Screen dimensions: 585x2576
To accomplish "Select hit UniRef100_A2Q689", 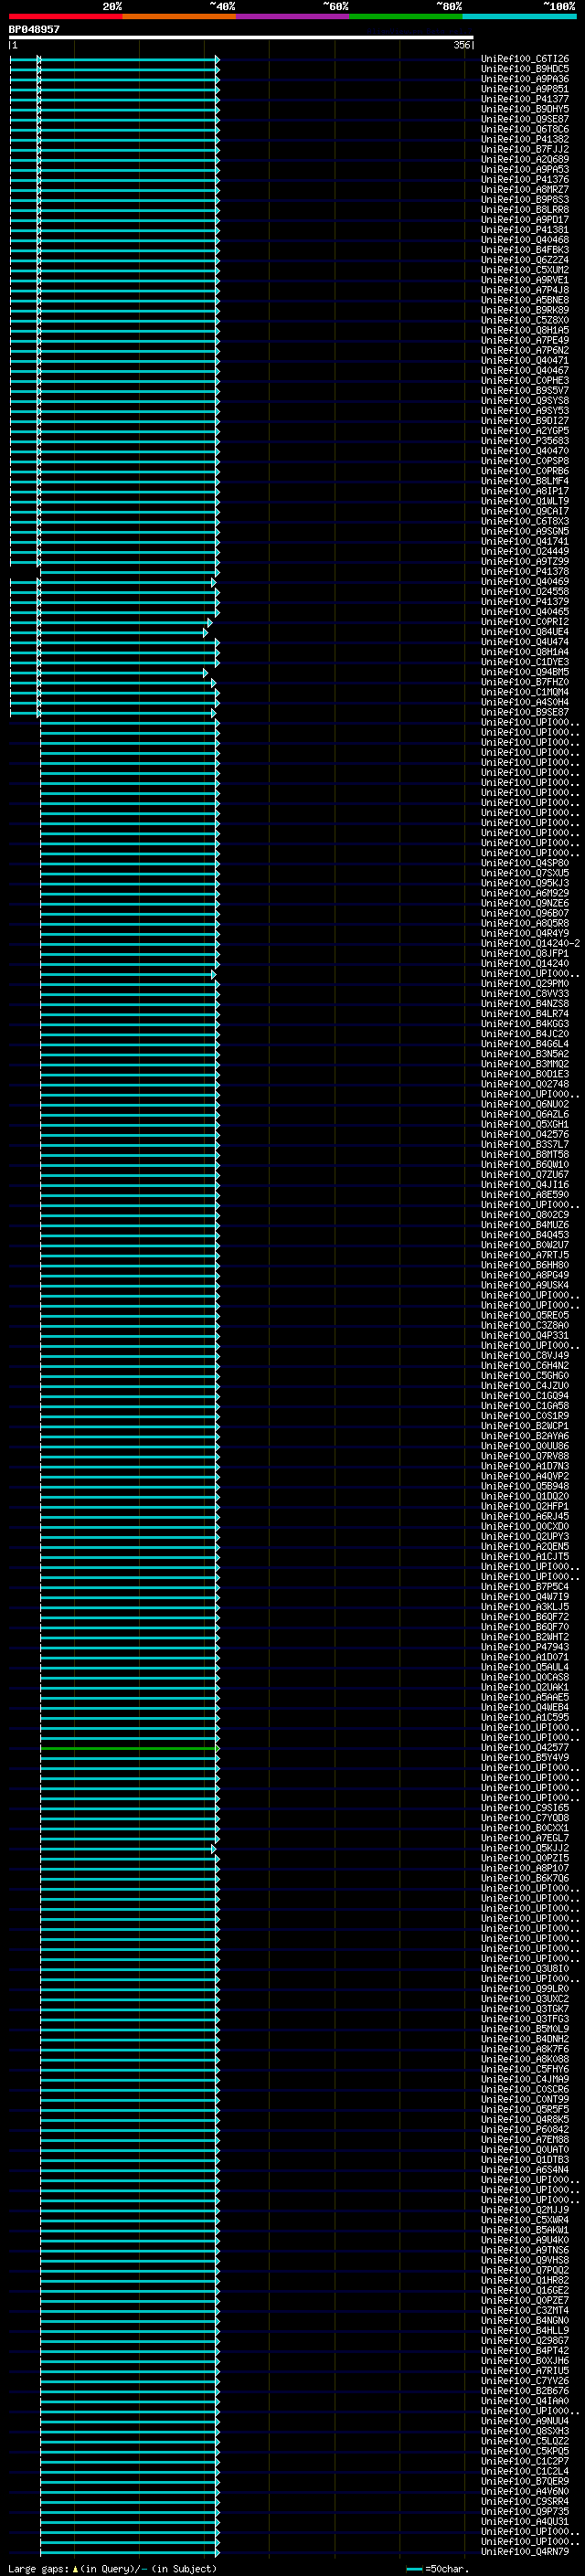I will click(525, 159).
